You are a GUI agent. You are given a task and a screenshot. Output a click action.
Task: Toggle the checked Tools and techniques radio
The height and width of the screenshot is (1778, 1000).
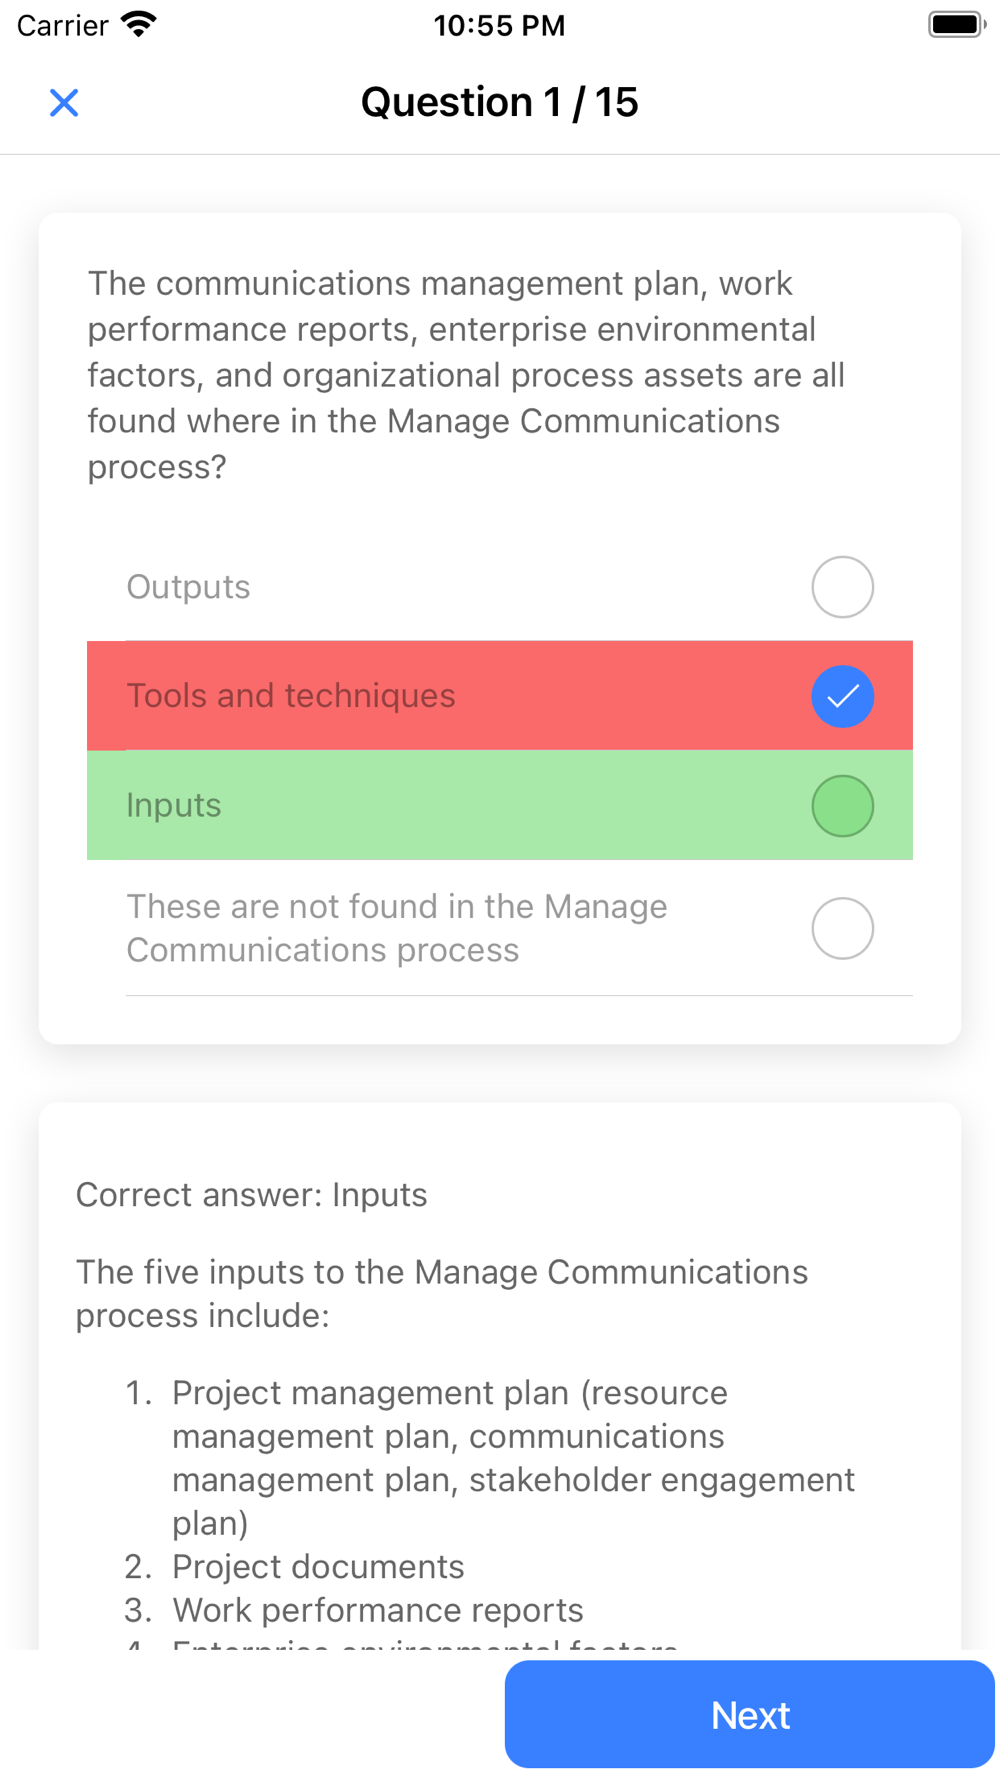pyautogui.click(x=842, y=696)
